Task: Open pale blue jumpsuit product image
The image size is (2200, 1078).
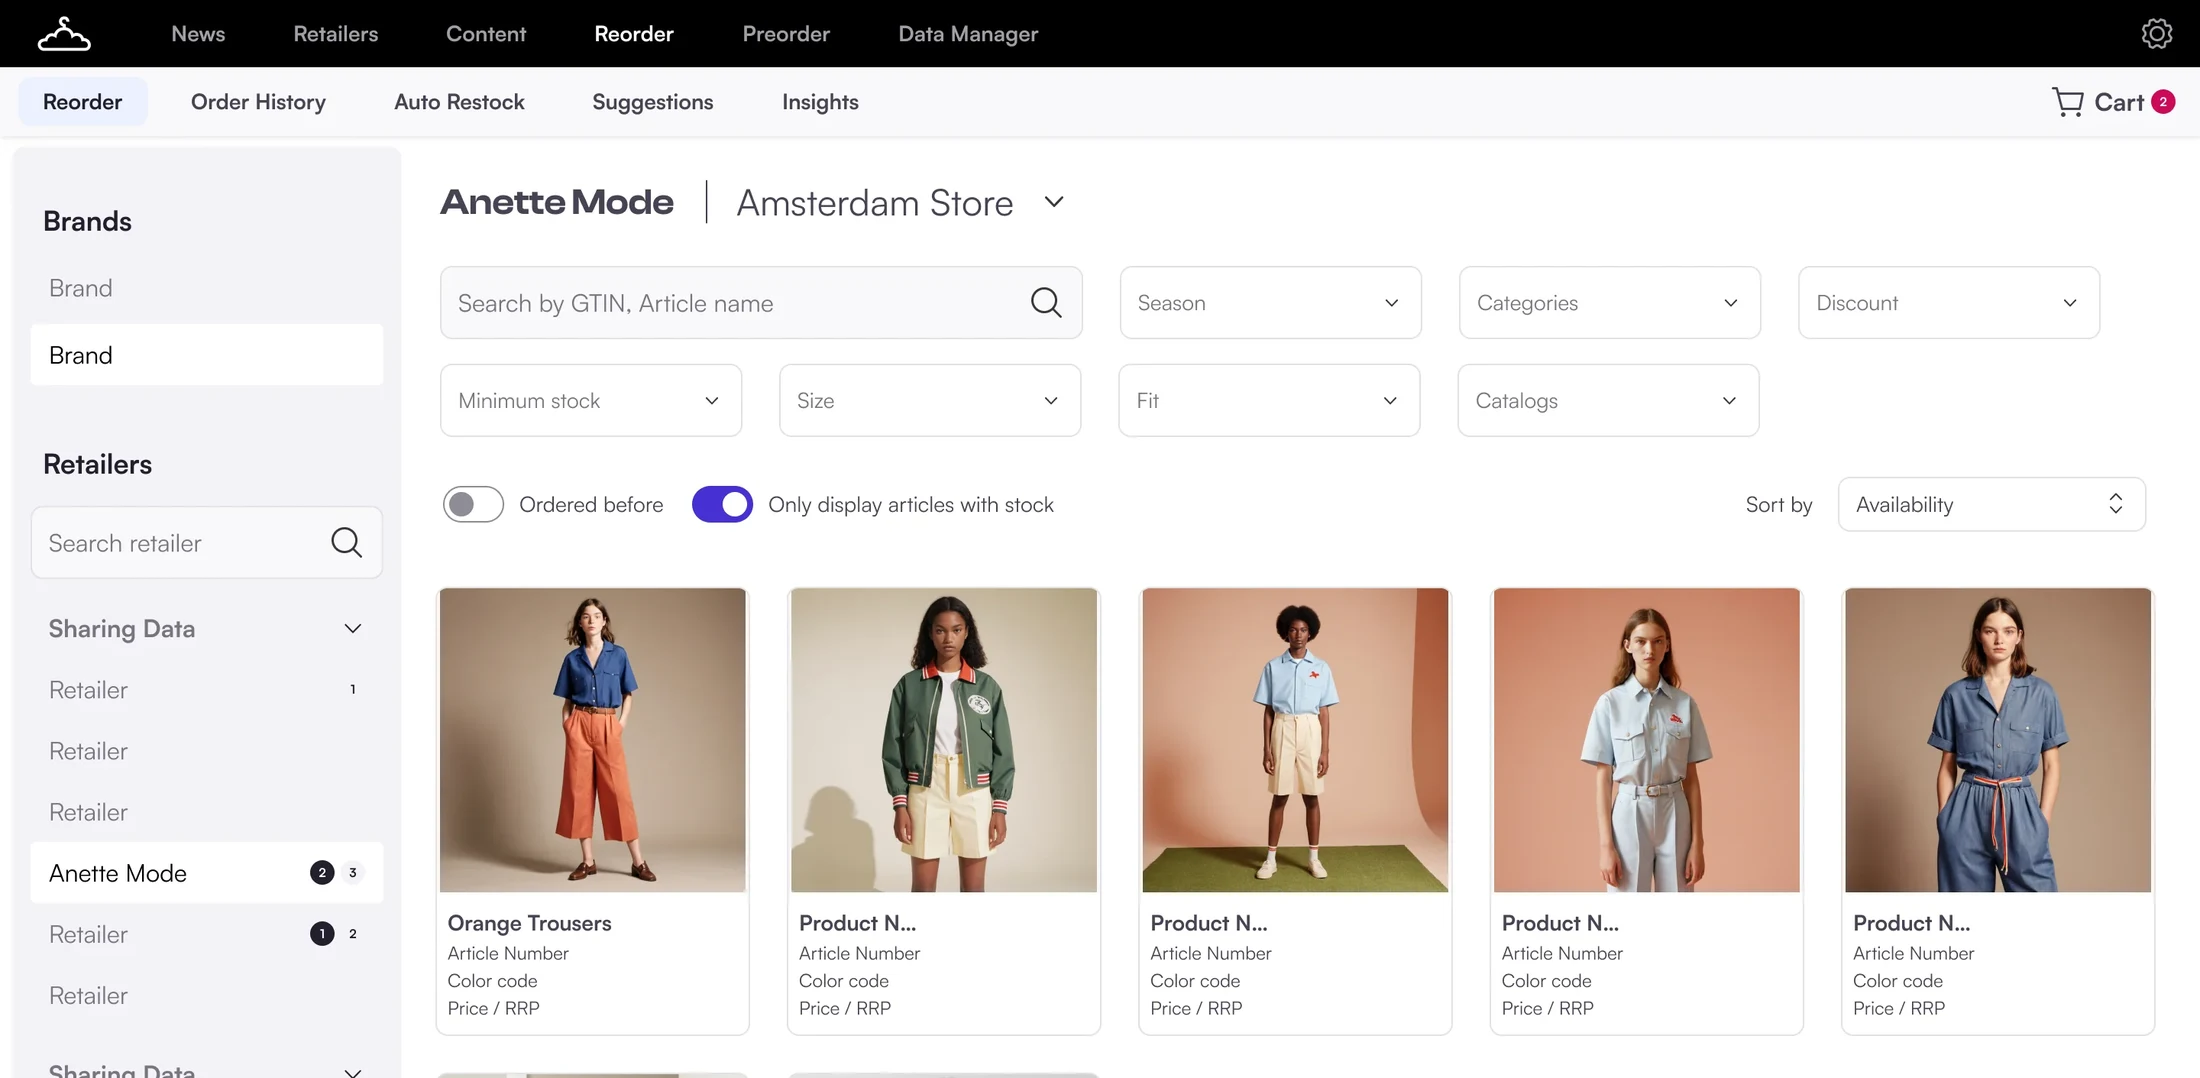Action: pos(1647,740)
